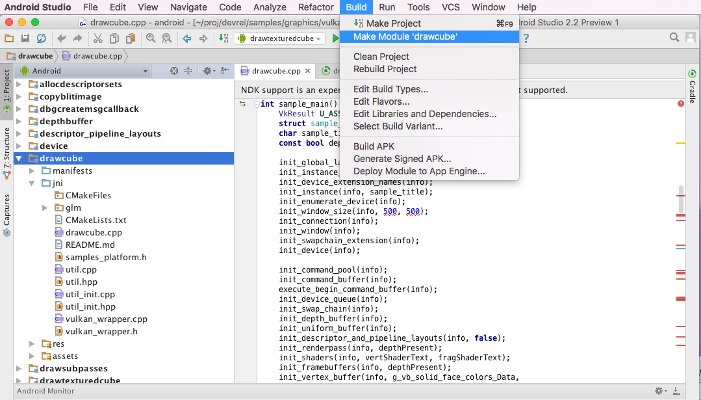Click the Hide Project panel icon
Viewport: 701px width, 400px height.
coord(225,71)
